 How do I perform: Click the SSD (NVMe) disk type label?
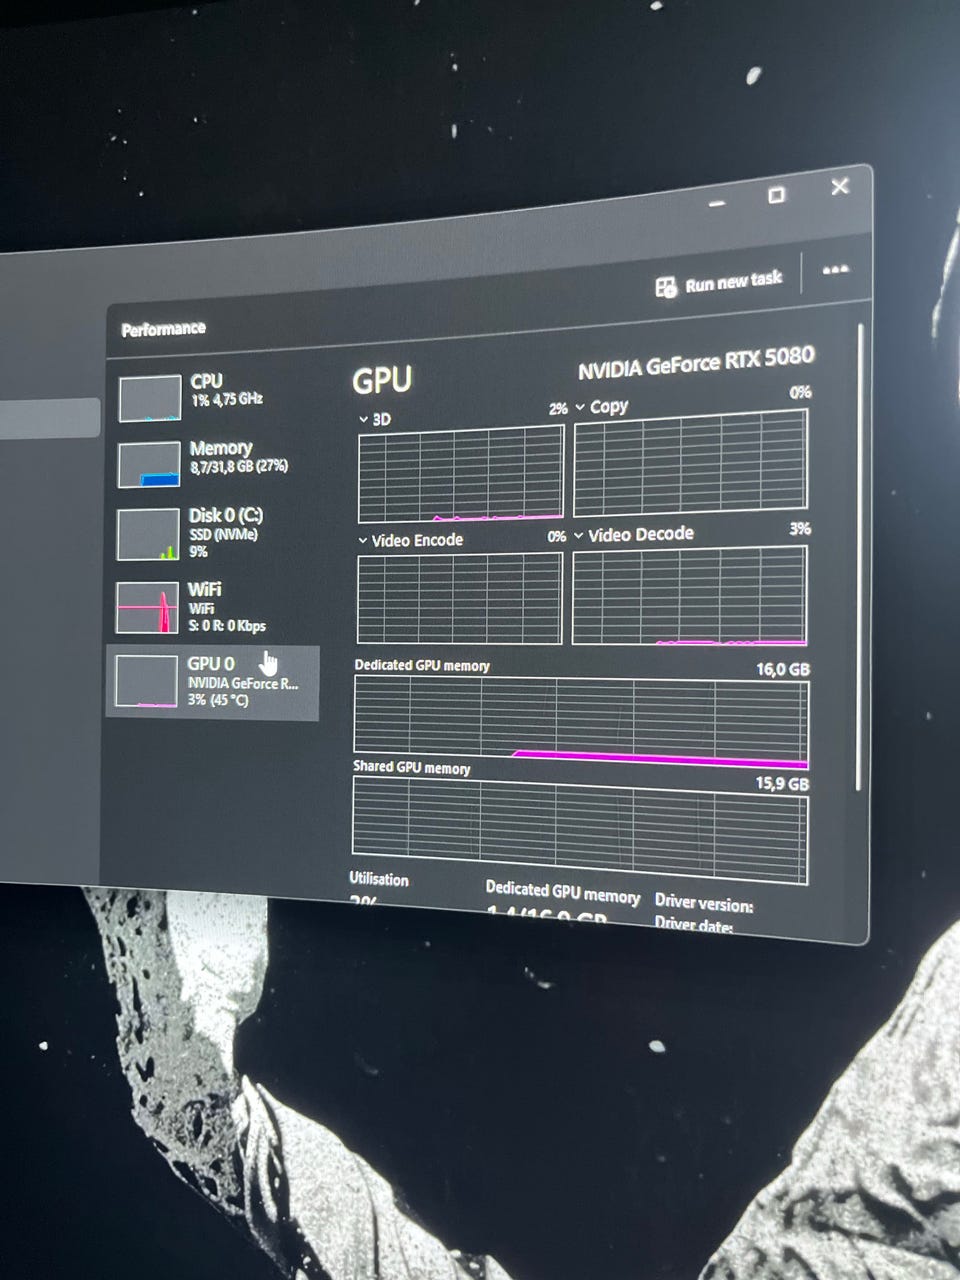tap(223, 535)
